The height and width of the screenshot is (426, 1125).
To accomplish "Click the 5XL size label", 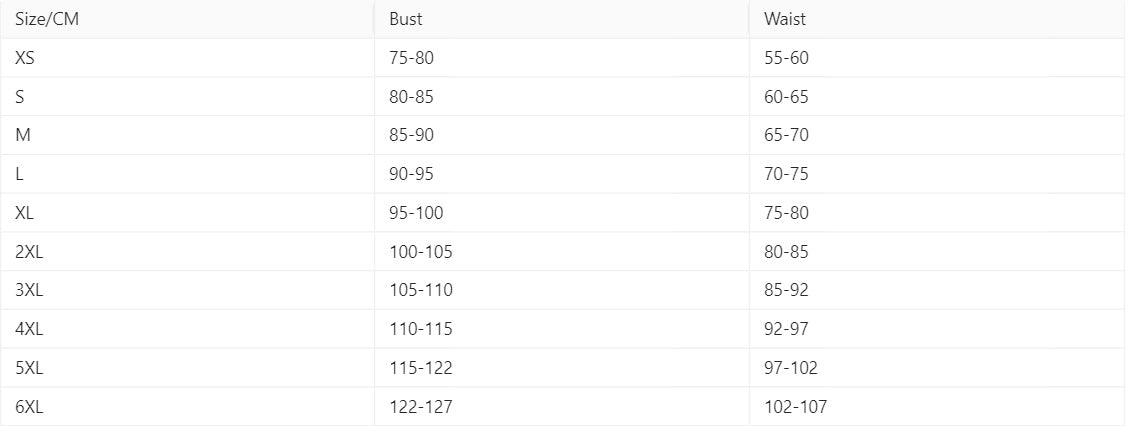I will [29, 368].
